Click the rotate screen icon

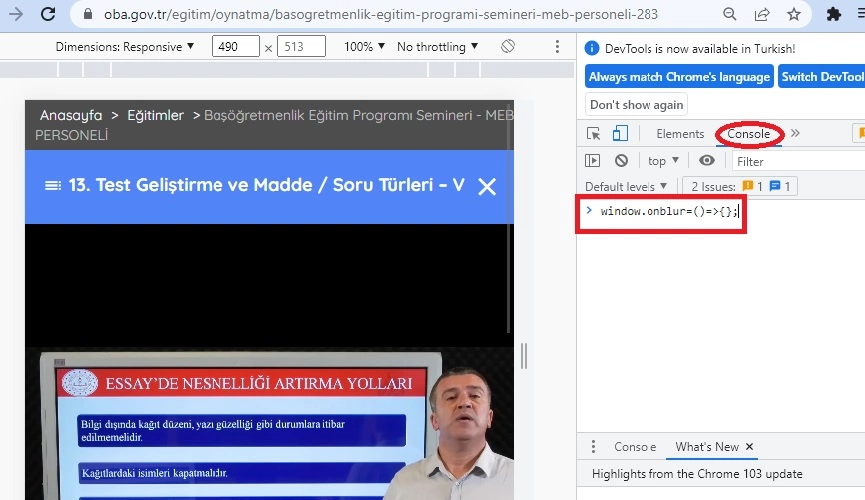click(x=508, y=47)
